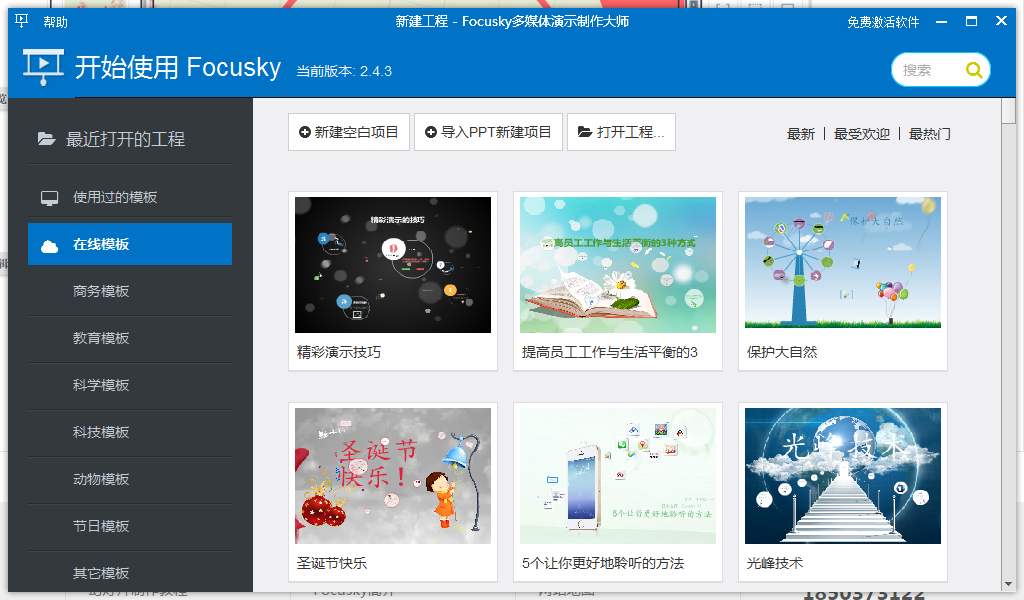Click the Focusky projector logo icon

point(42,68)
